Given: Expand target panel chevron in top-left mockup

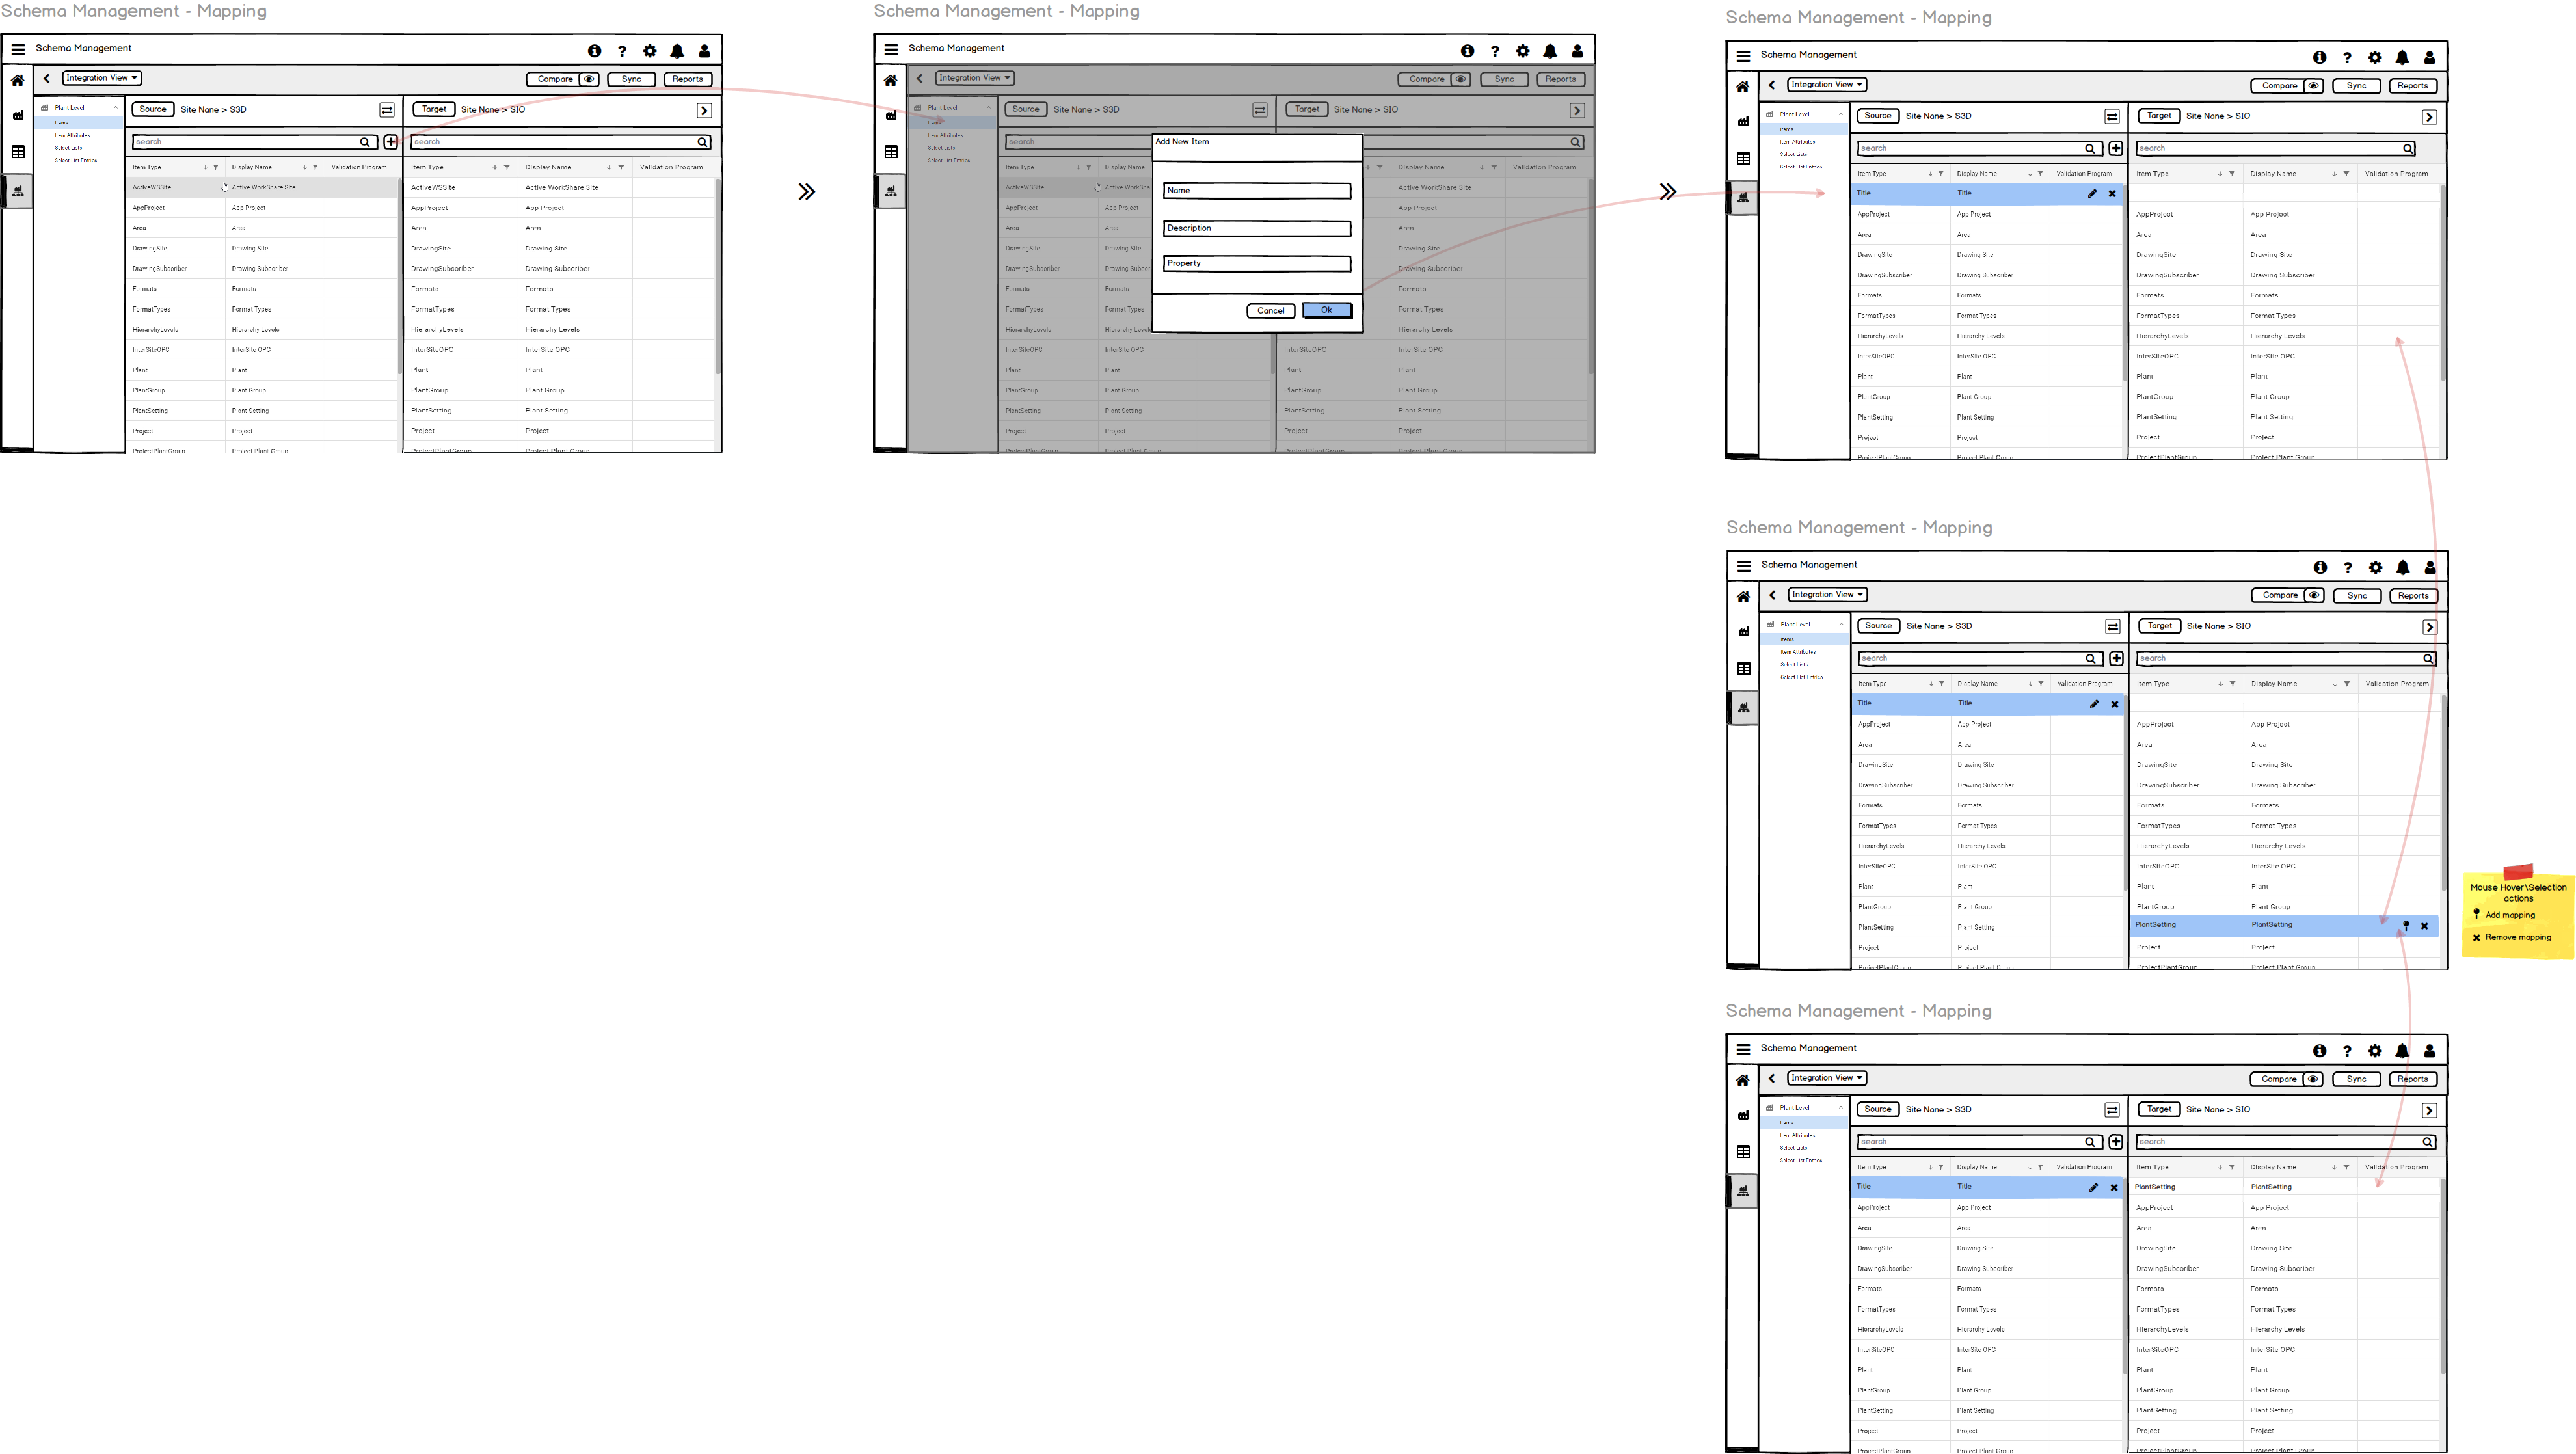Looking at the screenshot, I should (705, 111).
